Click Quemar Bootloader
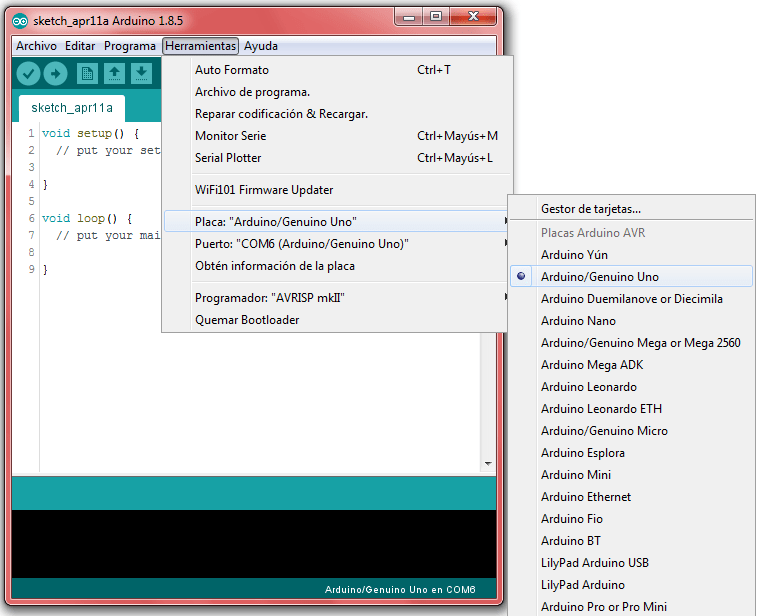 (x=247, y=320)
